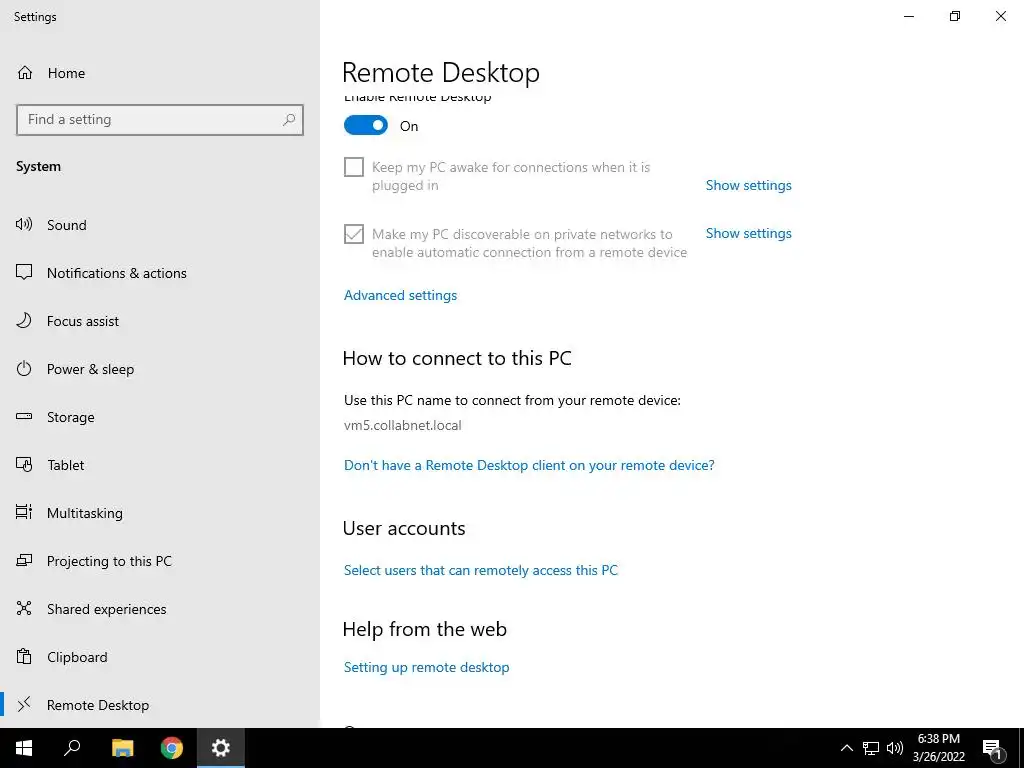Select Remote Desktop in the sidebar
Viewport: 1024px width, 768px height.
[160, 705]
